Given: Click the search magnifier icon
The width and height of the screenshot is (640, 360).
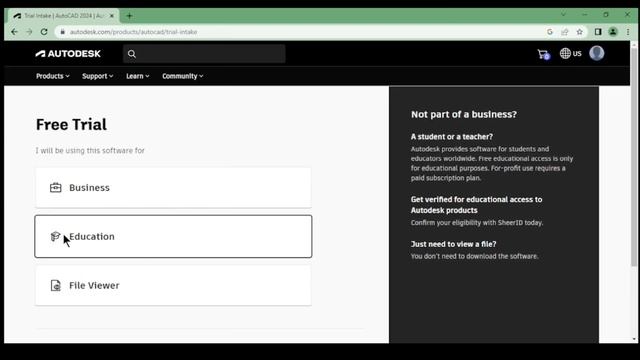Looking at the screenshot, I should tap(131, 54).
